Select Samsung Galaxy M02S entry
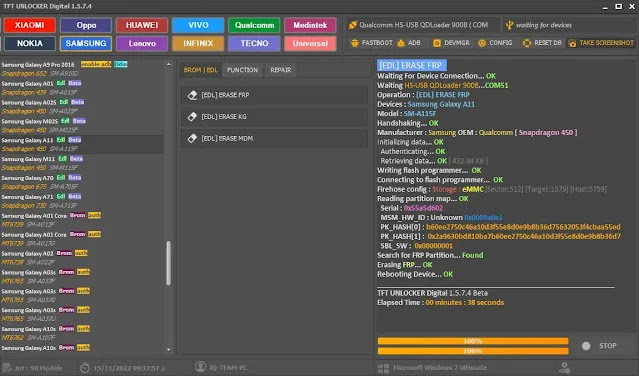Viewport: 639px width, 376px height. (x=82, y=126)
